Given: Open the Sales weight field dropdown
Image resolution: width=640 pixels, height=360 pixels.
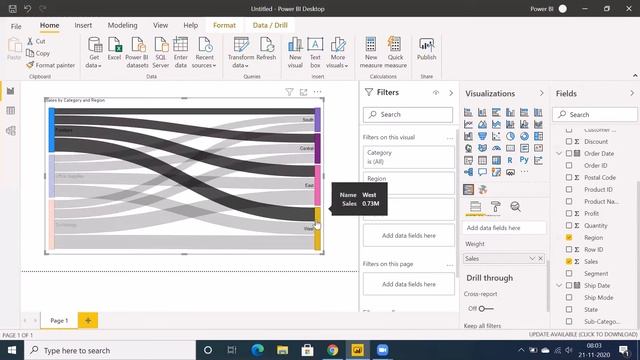Looking at the screenshot, I should [x=532, y=258].
